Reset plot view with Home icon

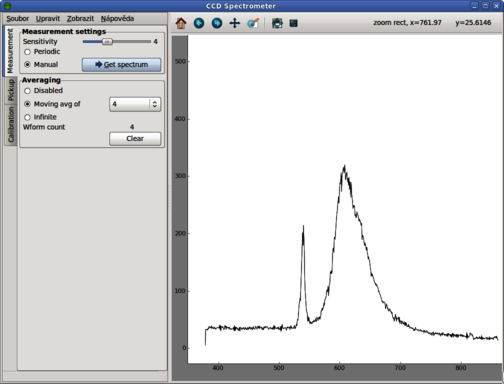(181, 23)
